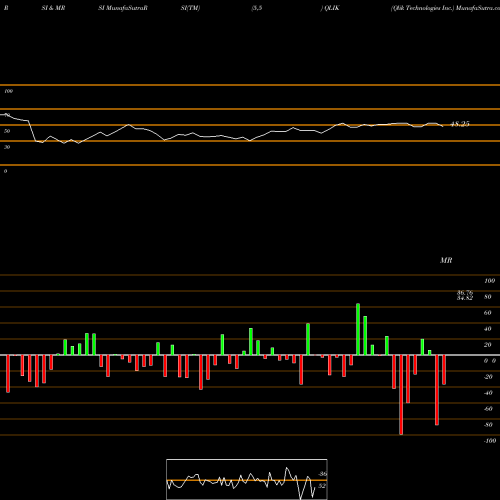
Task: Click the MR axis label 60
Action: click(488, 313)
